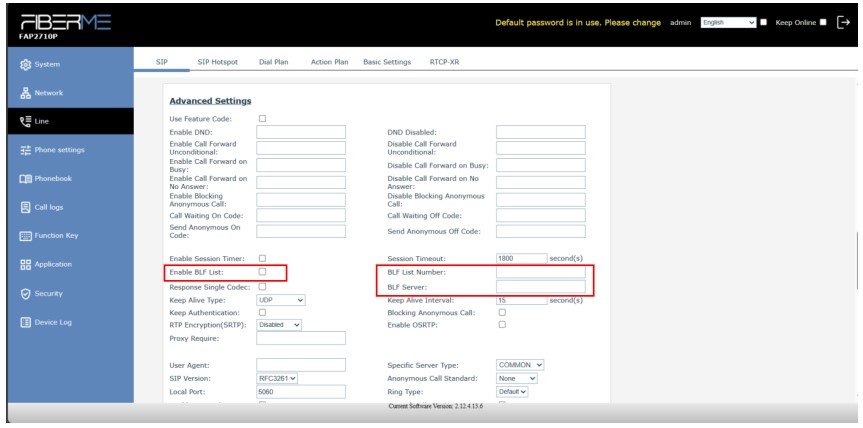Open the System section gear icon

tap(25, 64)
